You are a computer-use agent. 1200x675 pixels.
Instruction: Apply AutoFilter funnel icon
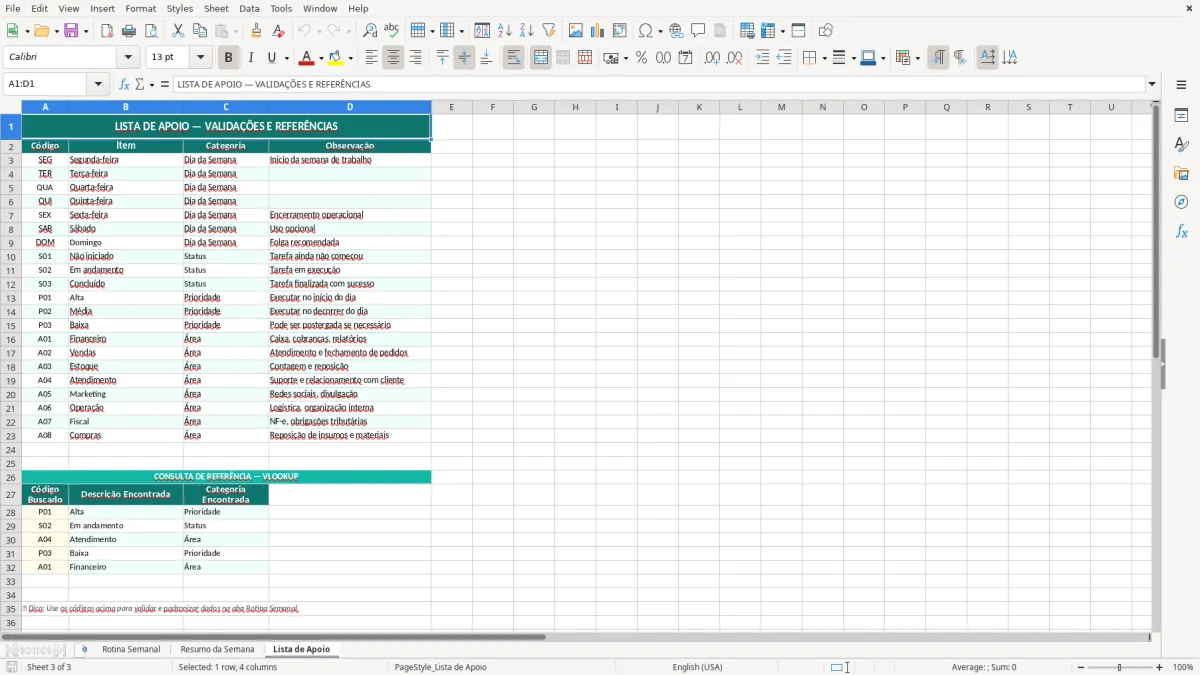point(549,31)
